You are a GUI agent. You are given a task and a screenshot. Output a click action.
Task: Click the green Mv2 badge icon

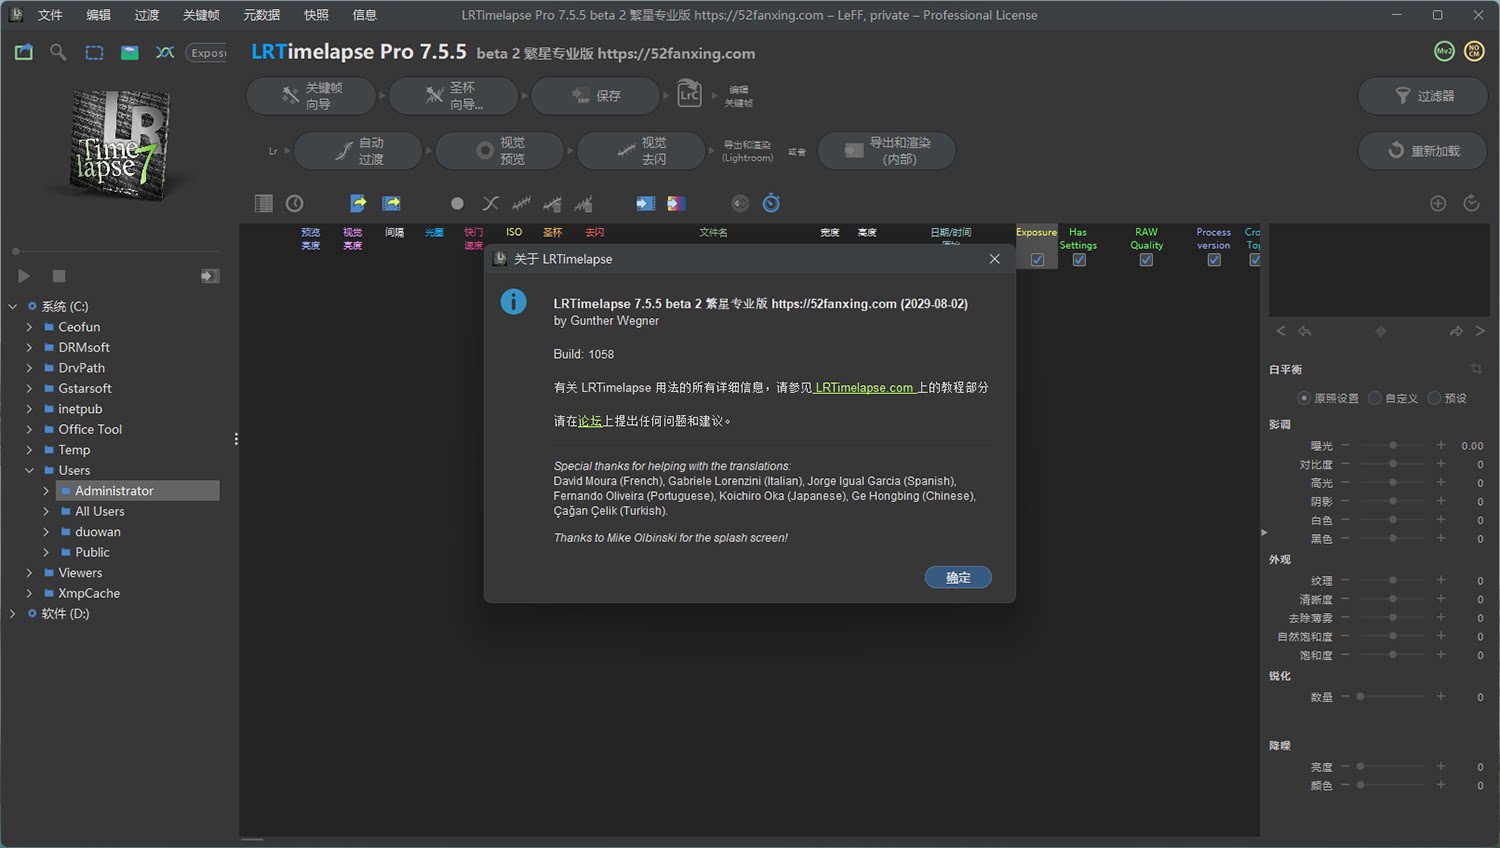1444,51
